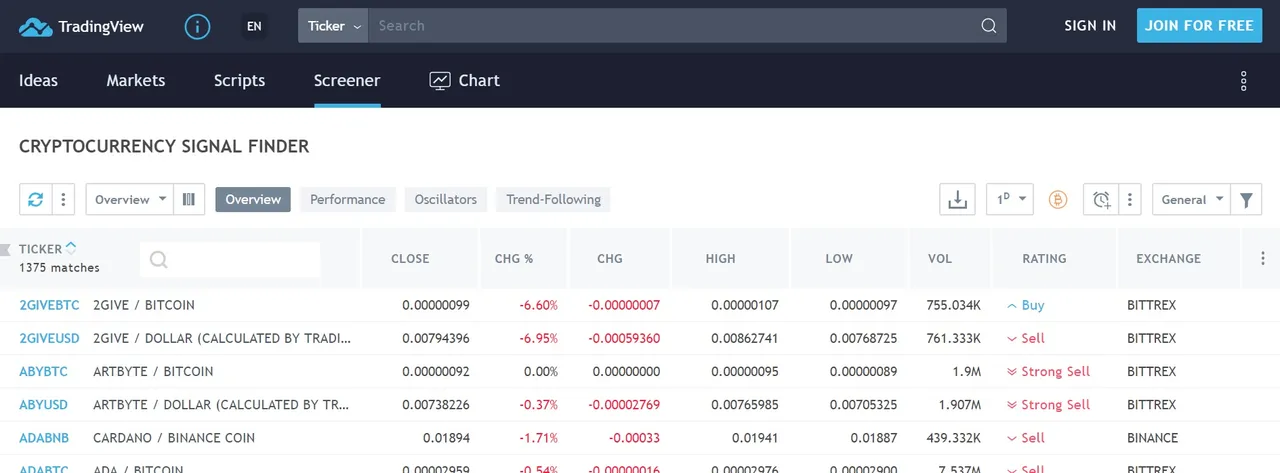Click the ticker filter input box
This screenshot has height=473, width=1280.
[230, 260]
